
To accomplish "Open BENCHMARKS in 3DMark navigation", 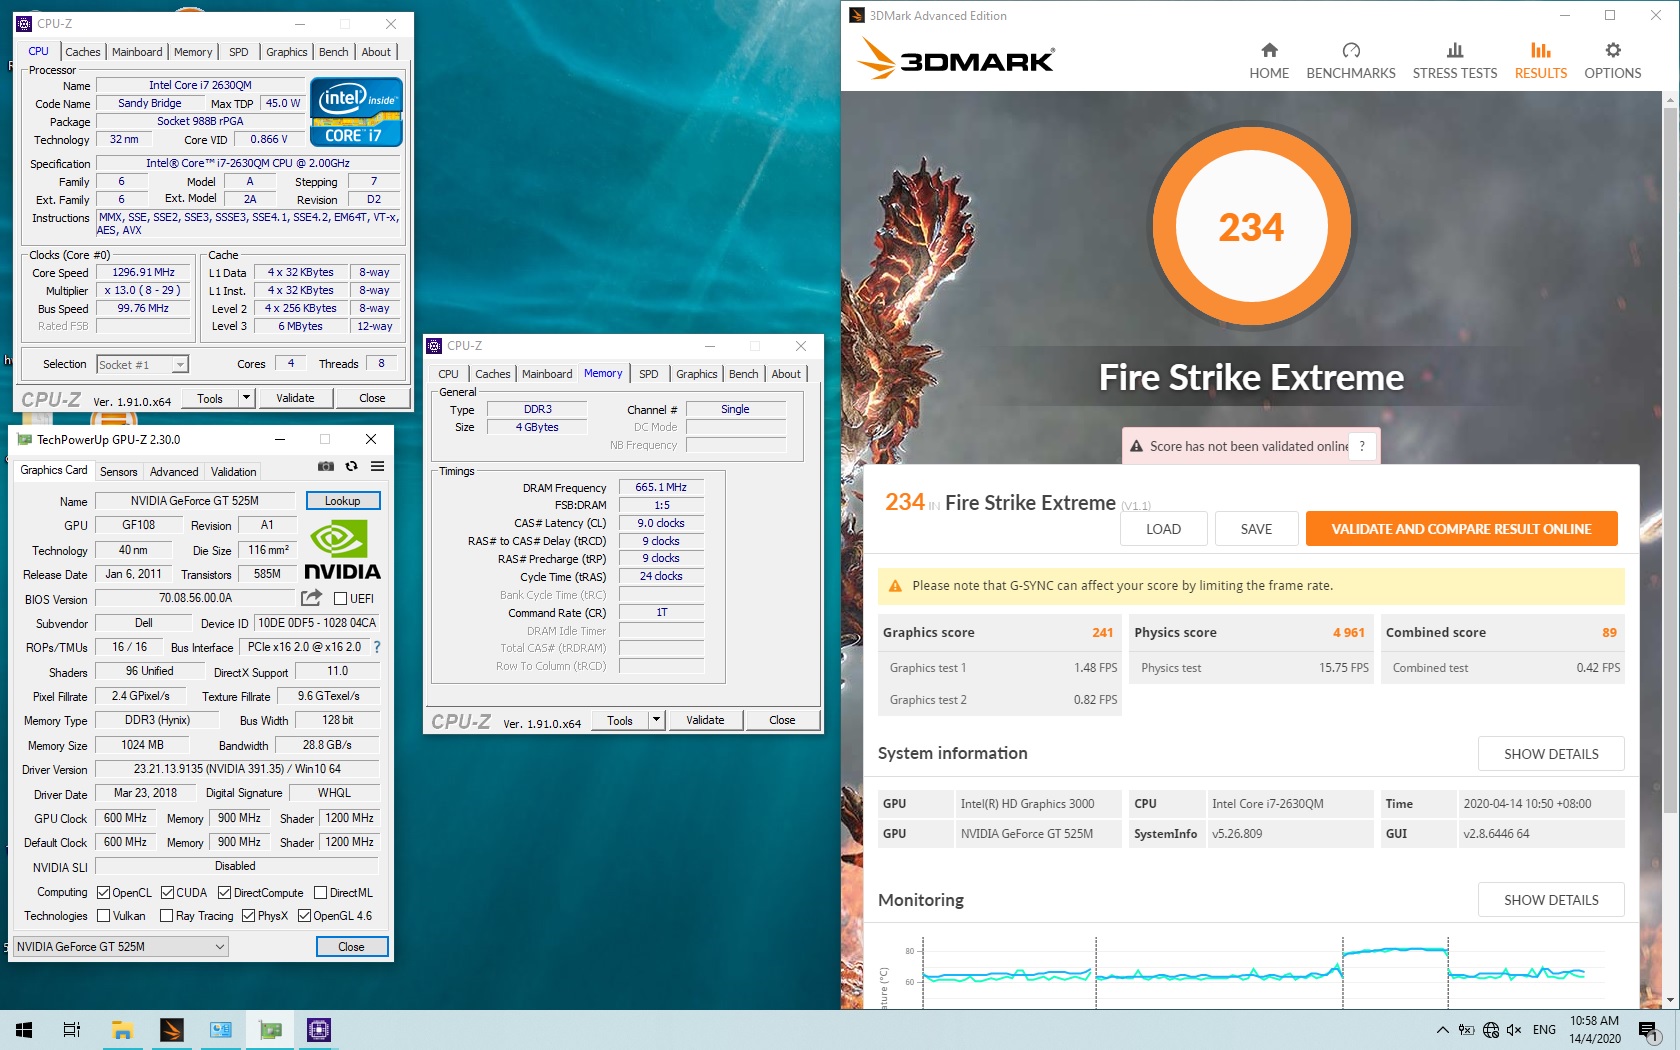I will 1351,61.
